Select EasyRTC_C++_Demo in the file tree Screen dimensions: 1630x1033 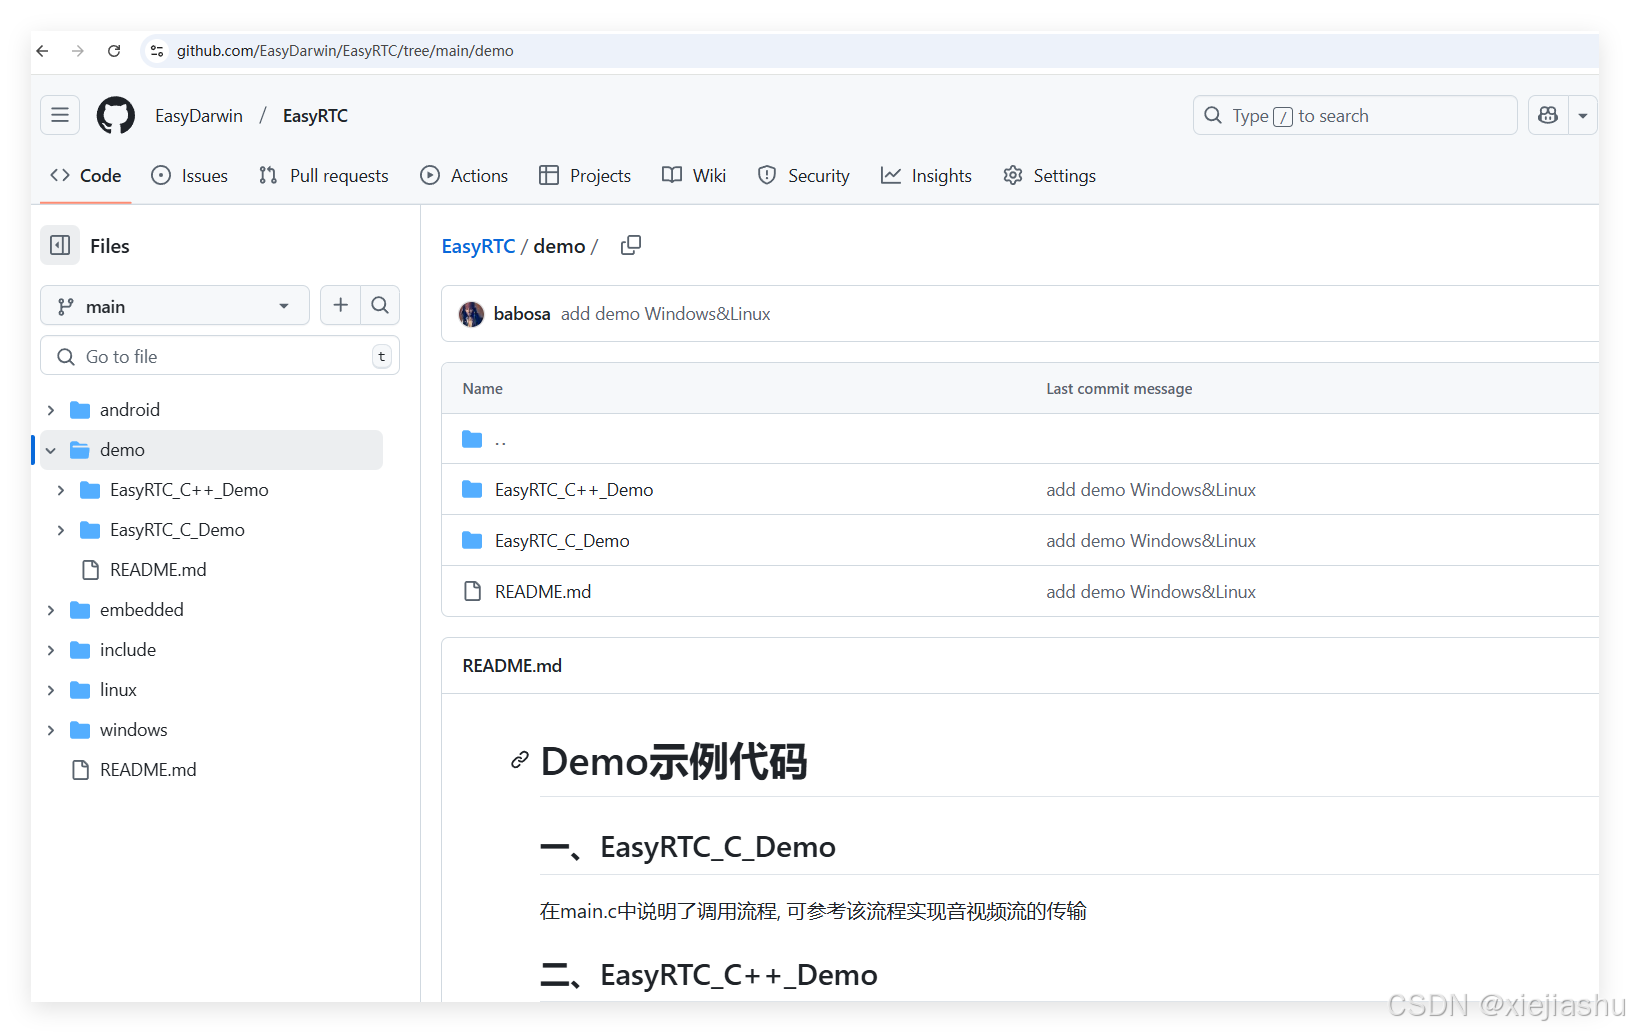[189, 490]
